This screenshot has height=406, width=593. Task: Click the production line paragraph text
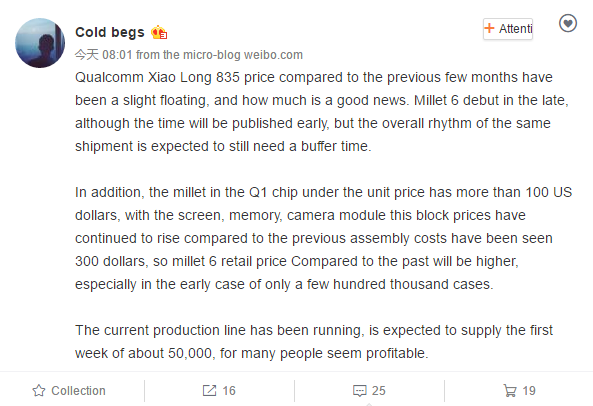(x=314, y=342)
